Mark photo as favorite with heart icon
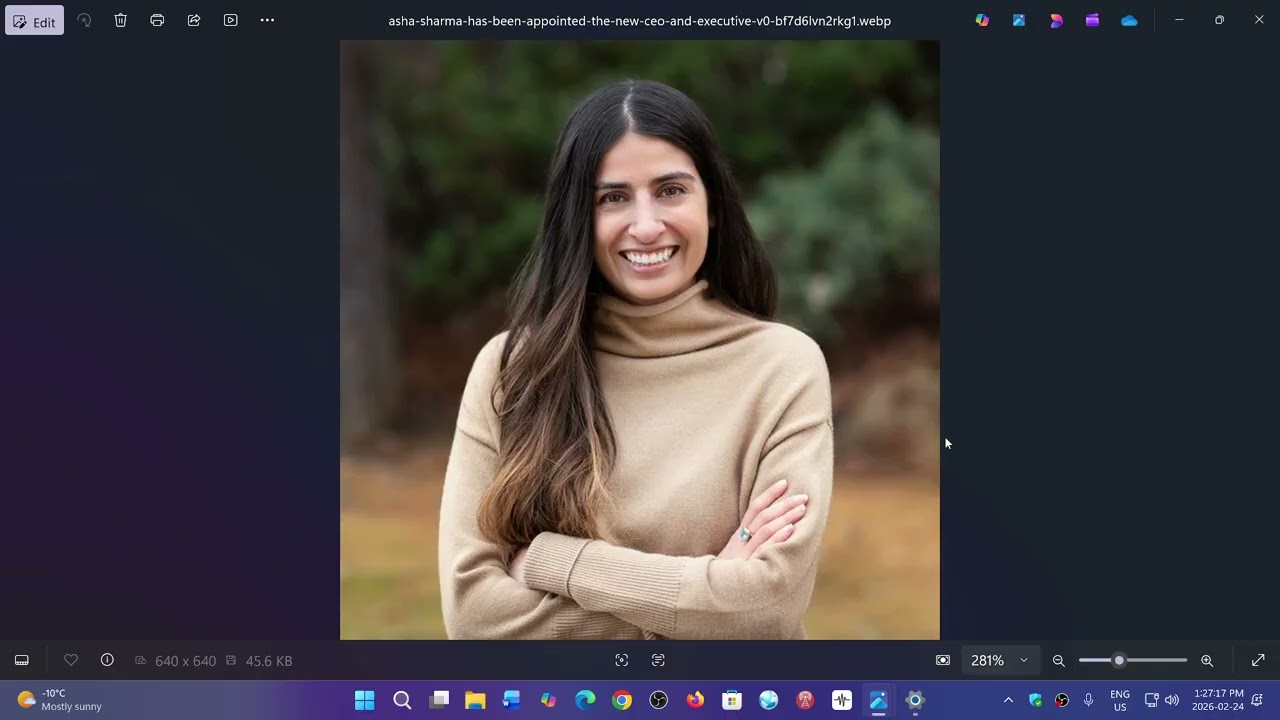The image size is (1280, 720). (71, 660)
